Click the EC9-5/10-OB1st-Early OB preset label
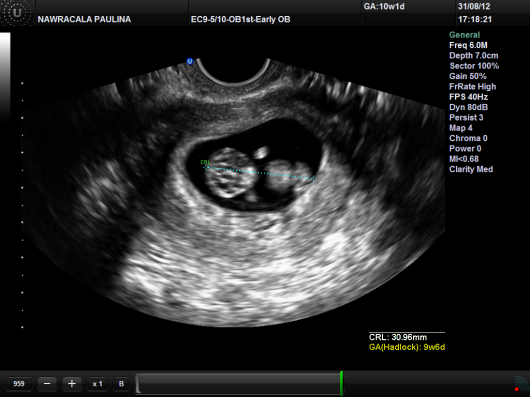 click(x=241, y=19)
